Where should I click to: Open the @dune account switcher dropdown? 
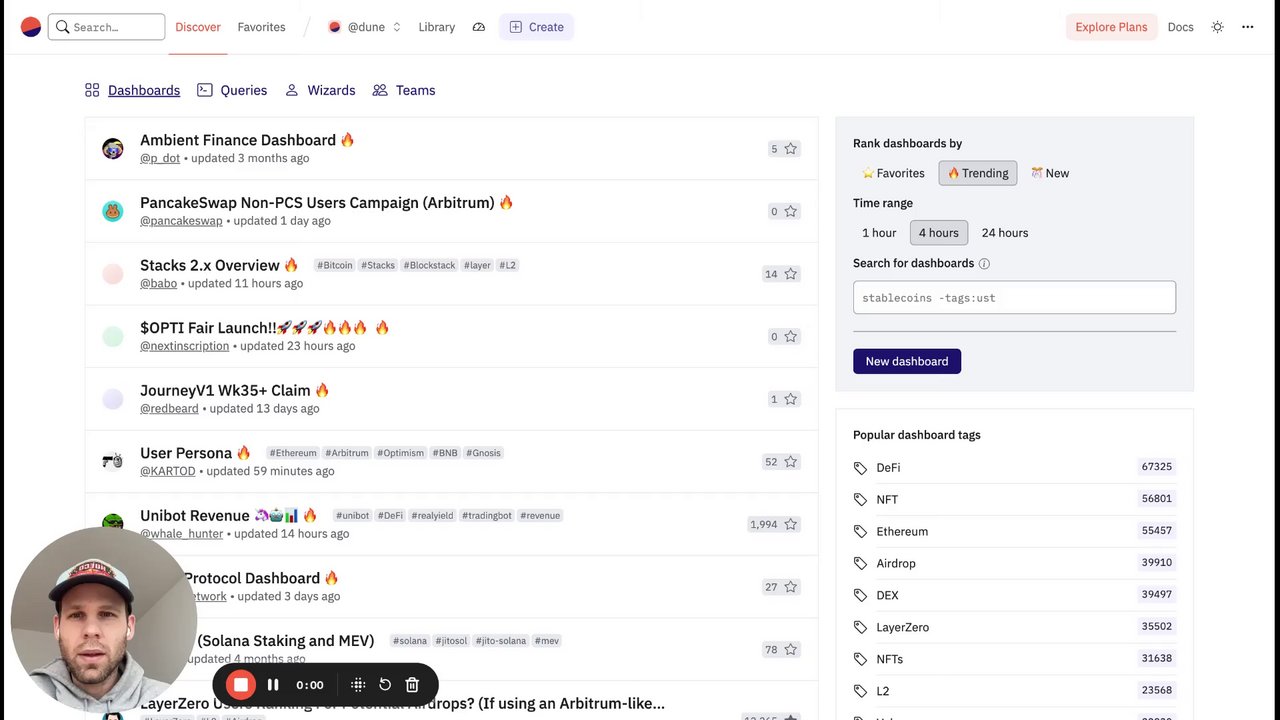[x=365, y=27]
